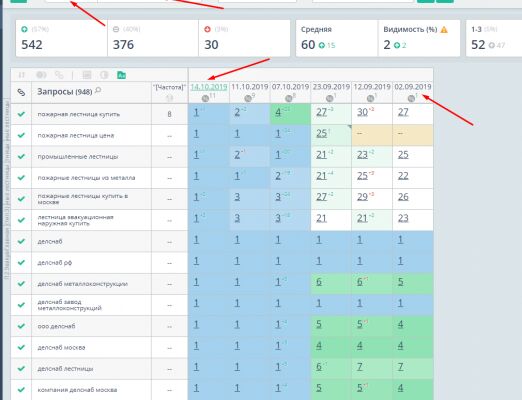Open search next to Запросы (948)
The width and height of the screenshot is (522, 400).
point(98,90)
